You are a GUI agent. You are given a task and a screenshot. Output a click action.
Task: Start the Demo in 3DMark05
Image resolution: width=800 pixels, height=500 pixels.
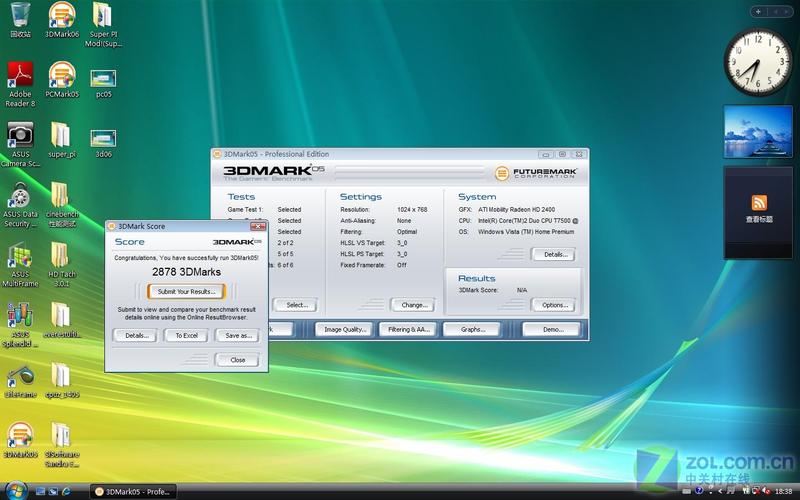552,330
